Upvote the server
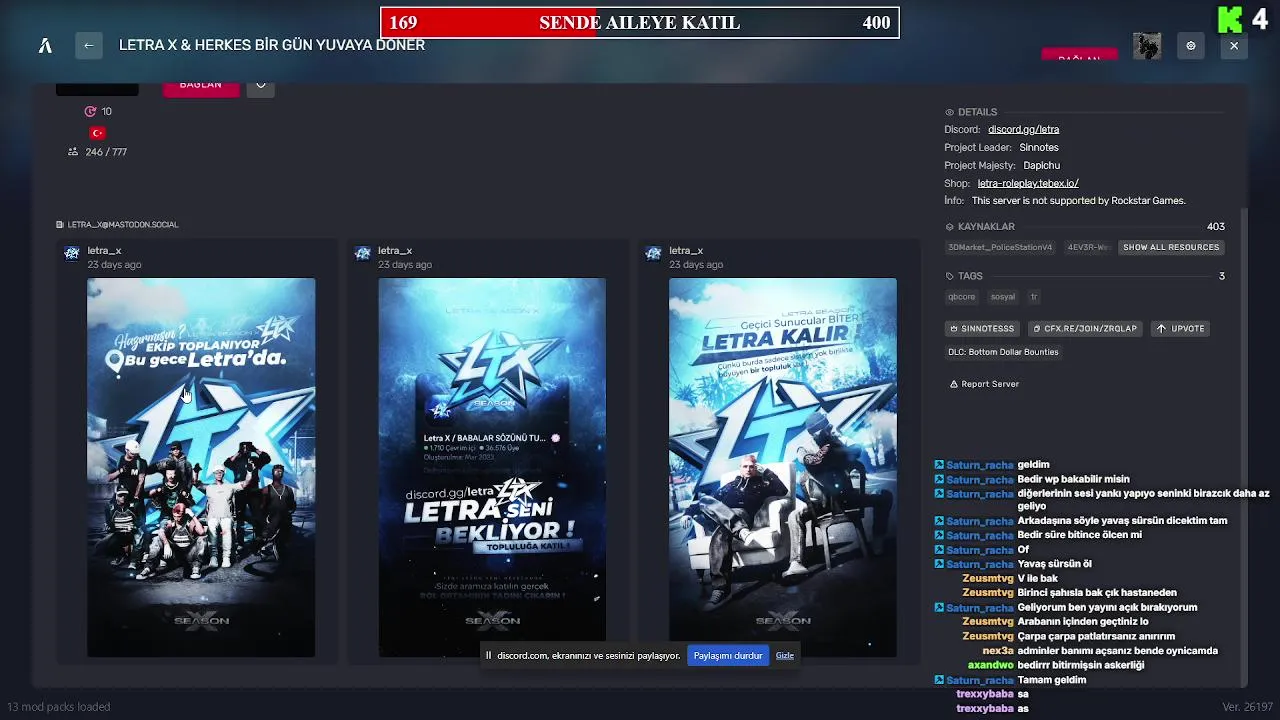 [x=1181, y=328]
